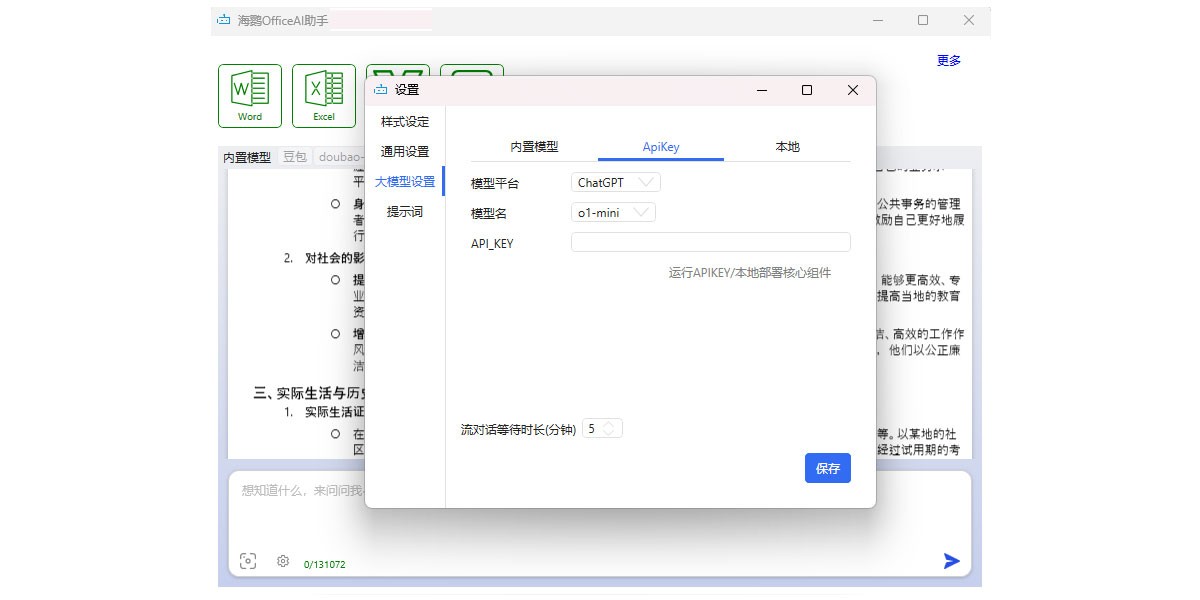Open 通用设置 in the settings sidebar
Viewport: 1200px width, 600px height.
[404, 152]
